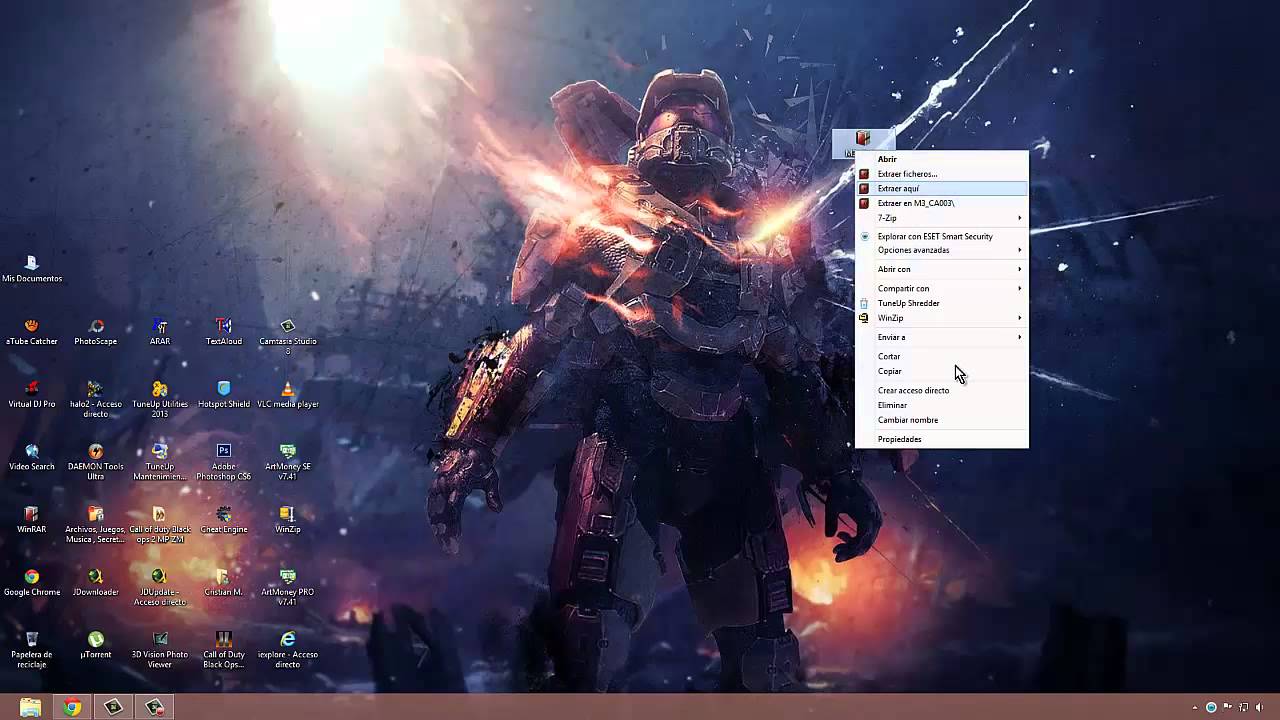The width and height of the screenshot is (1280, 720).
Task: Select the ArtMoney SE v7.41 icon
Action: (288, 462)
